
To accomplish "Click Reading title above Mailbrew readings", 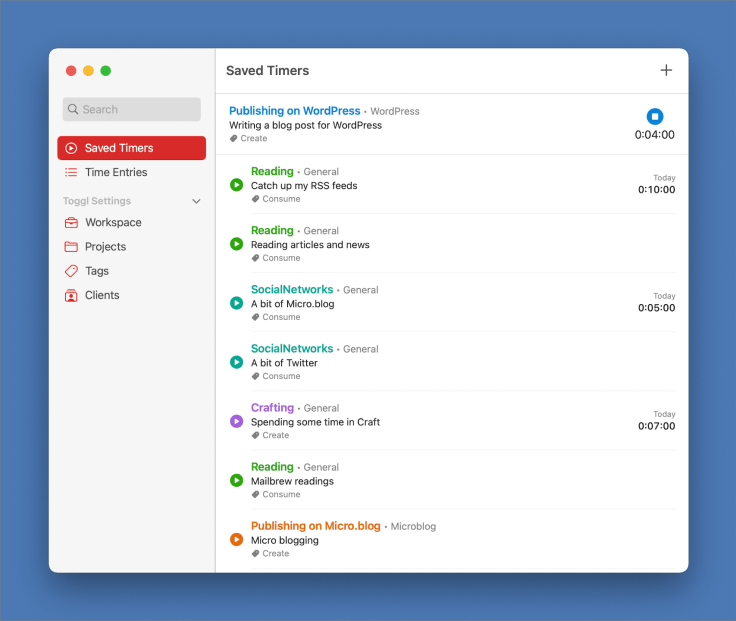I will [272, 467].
